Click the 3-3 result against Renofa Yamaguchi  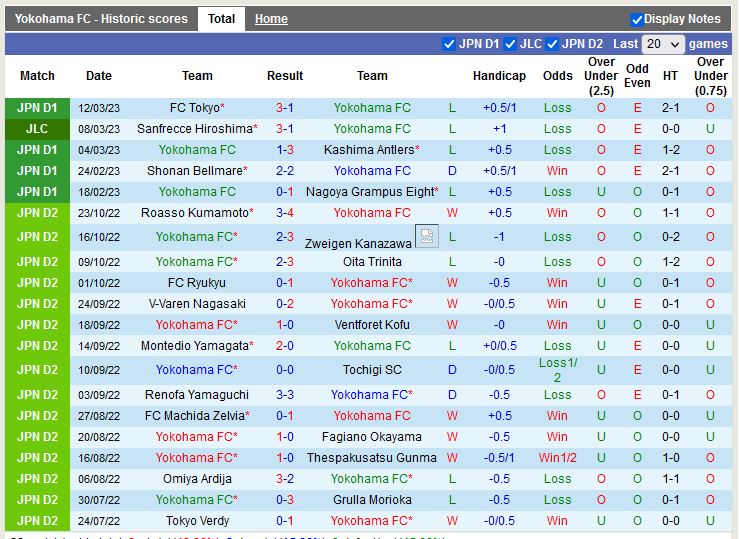tap(285, 395)
